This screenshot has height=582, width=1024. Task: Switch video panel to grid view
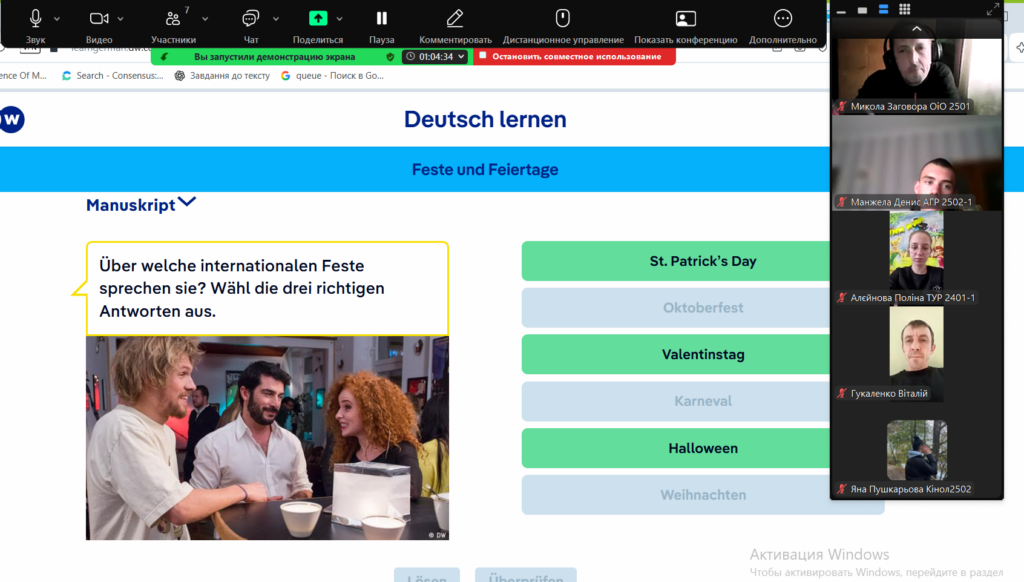pos(904,9)
